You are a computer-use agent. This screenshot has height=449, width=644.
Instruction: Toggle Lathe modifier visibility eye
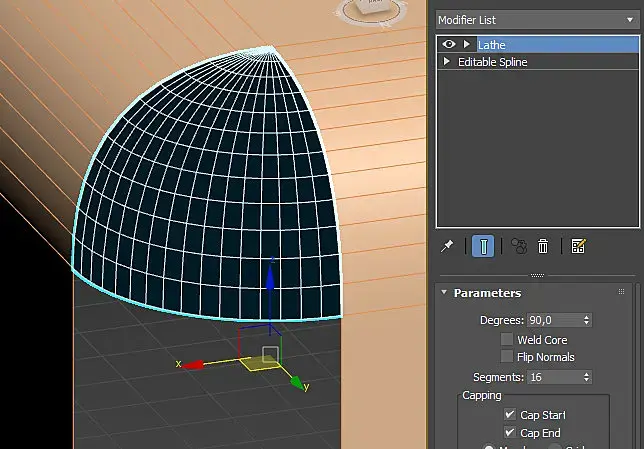[x=448, y=44]
